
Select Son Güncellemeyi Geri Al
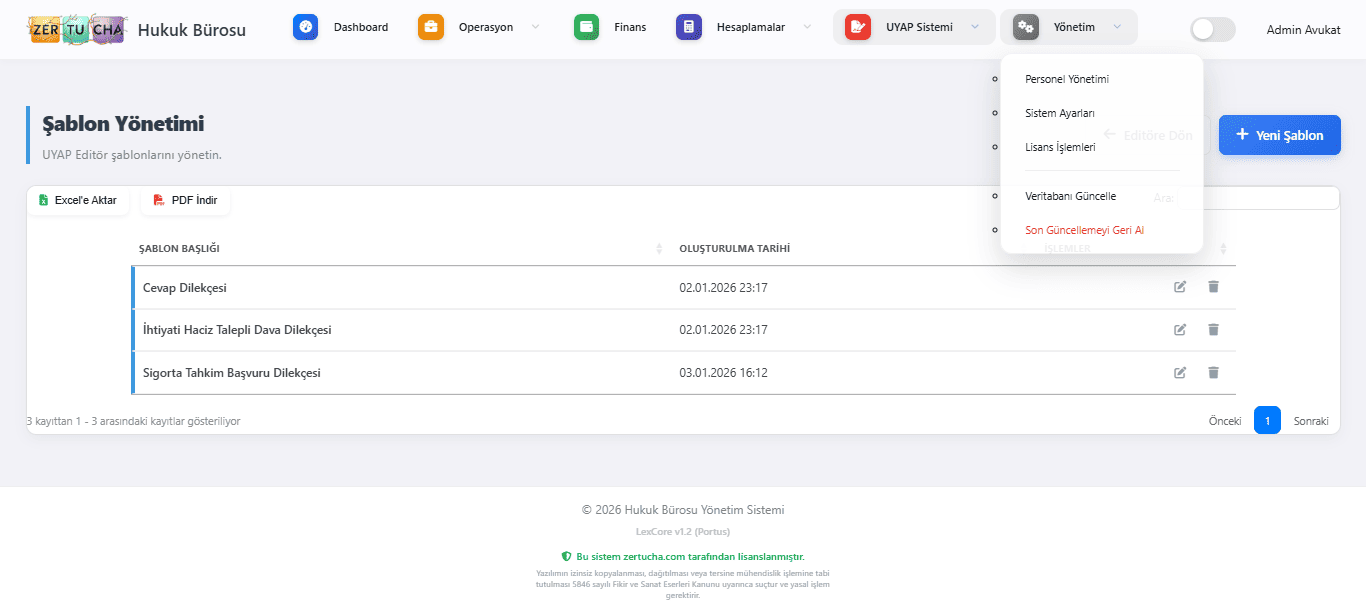[x=1084, y=230]
